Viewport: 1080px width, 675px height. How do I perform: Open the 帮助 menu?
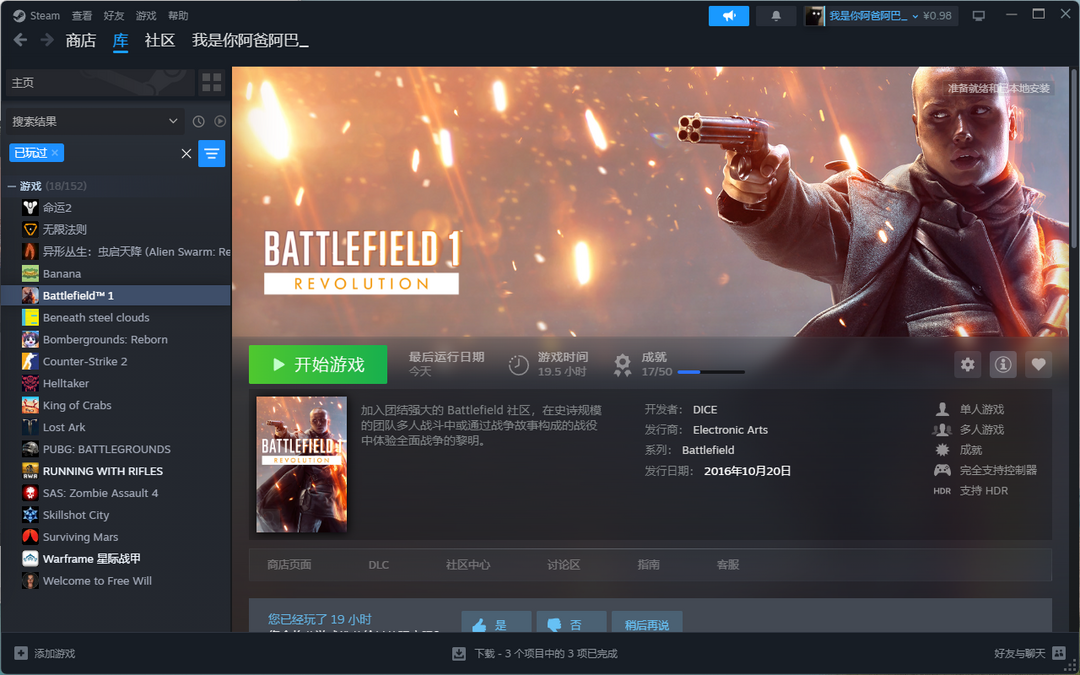(178, 15)
